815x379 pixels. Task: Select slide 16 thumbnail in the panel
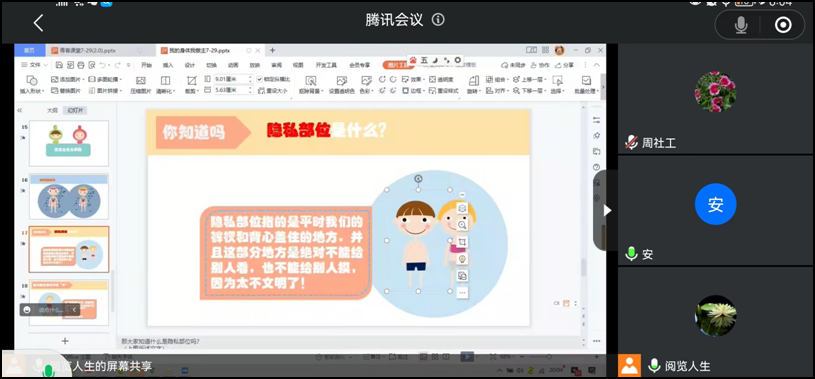(x=69, y=197)
